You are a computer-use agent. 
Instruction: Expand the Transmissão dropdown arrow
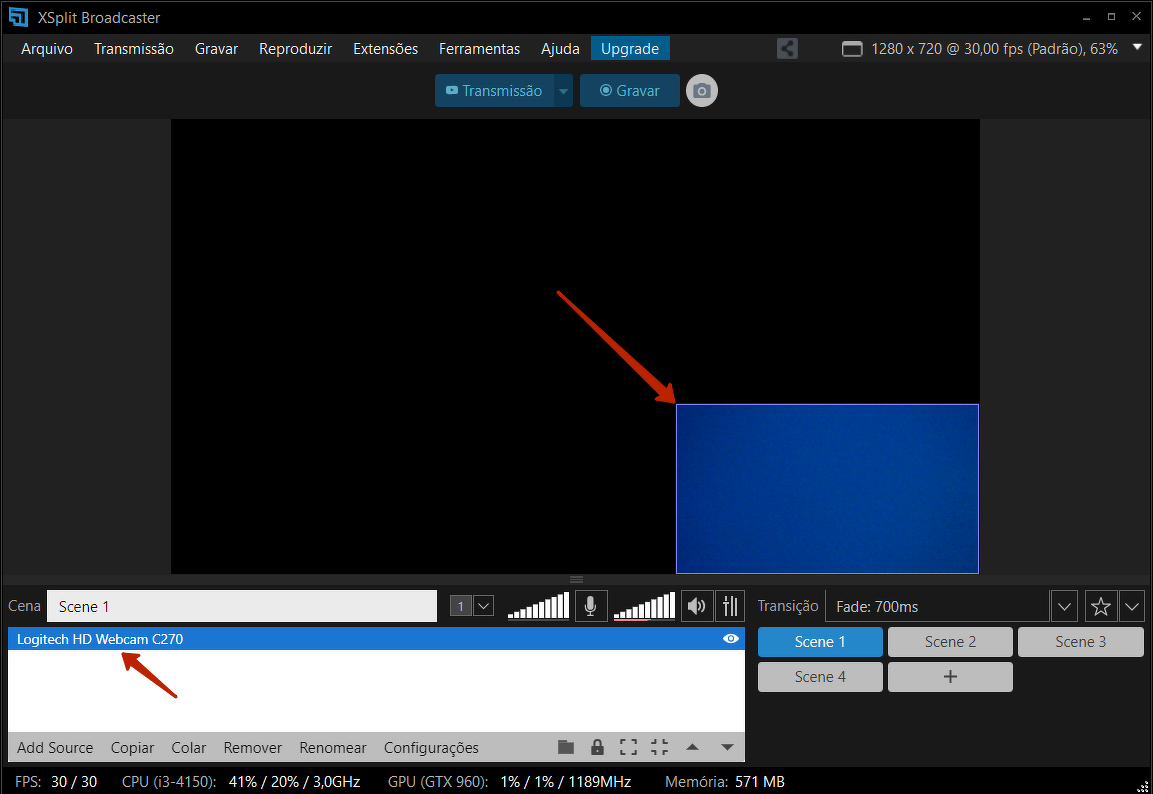[564, 91]
